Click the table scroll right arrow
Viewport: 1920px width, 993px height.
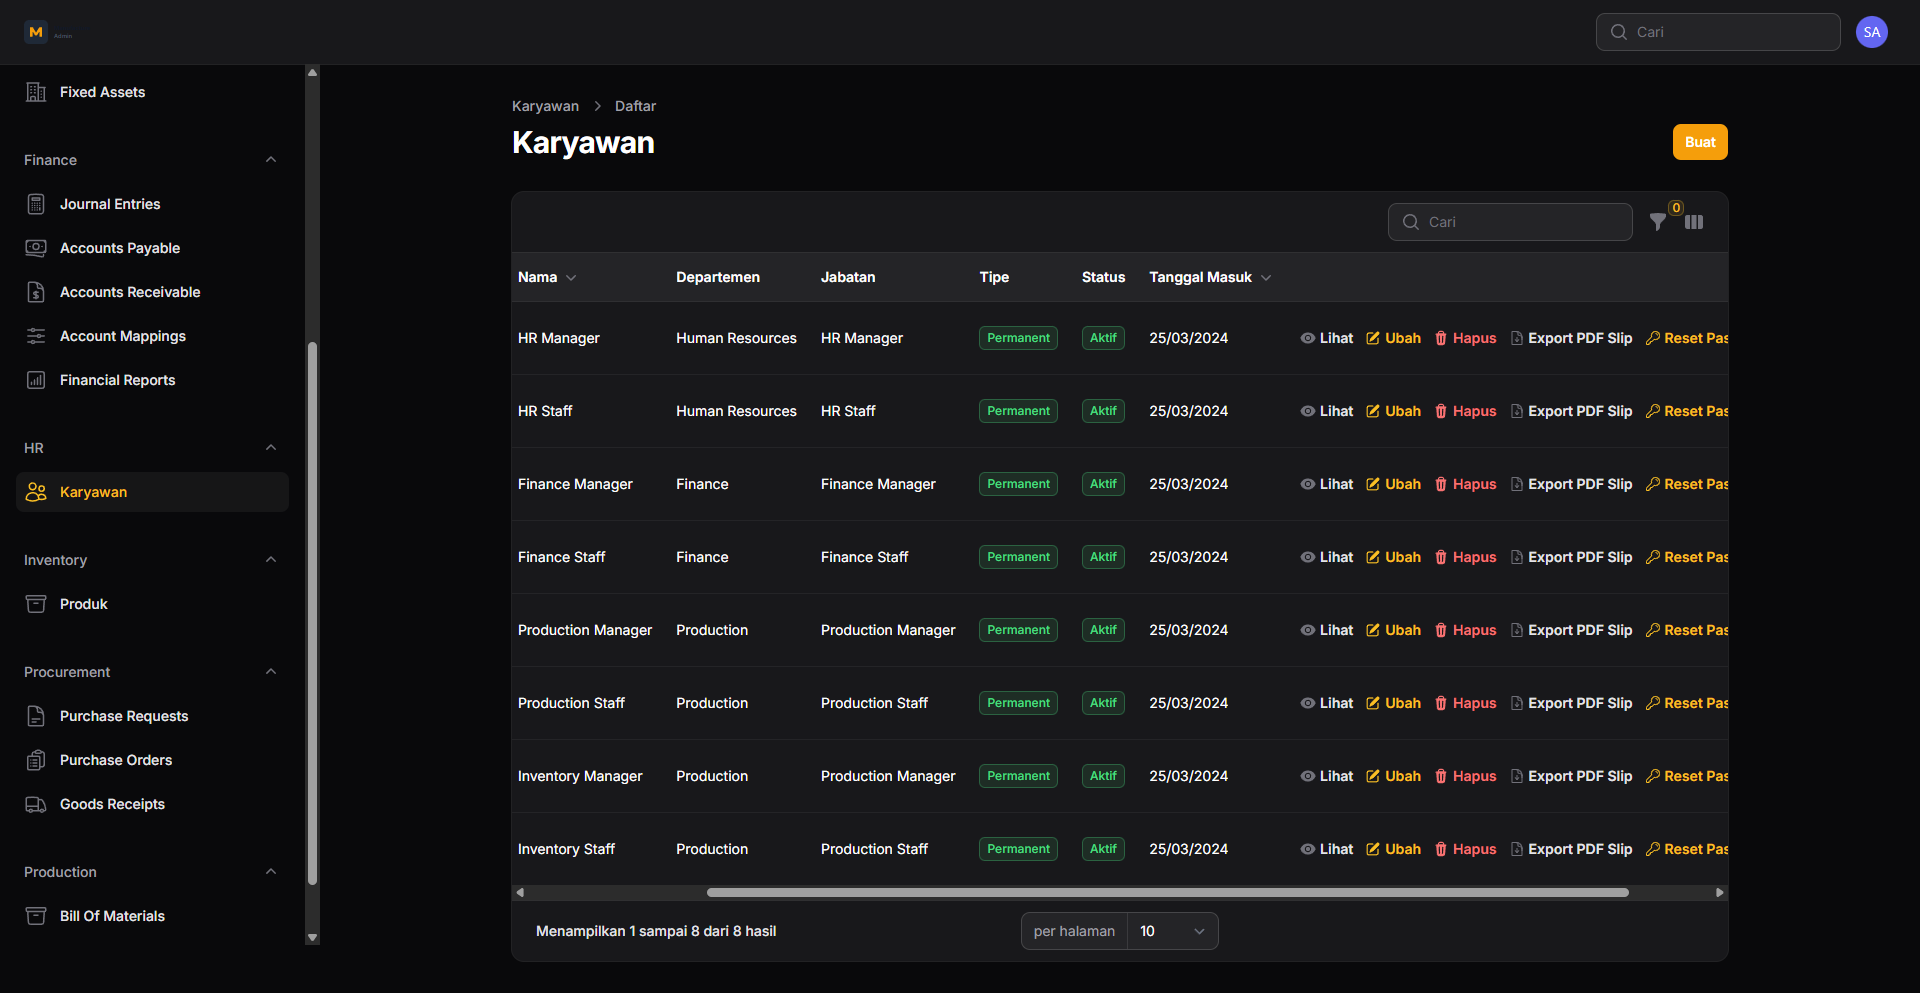(1720, 892)
